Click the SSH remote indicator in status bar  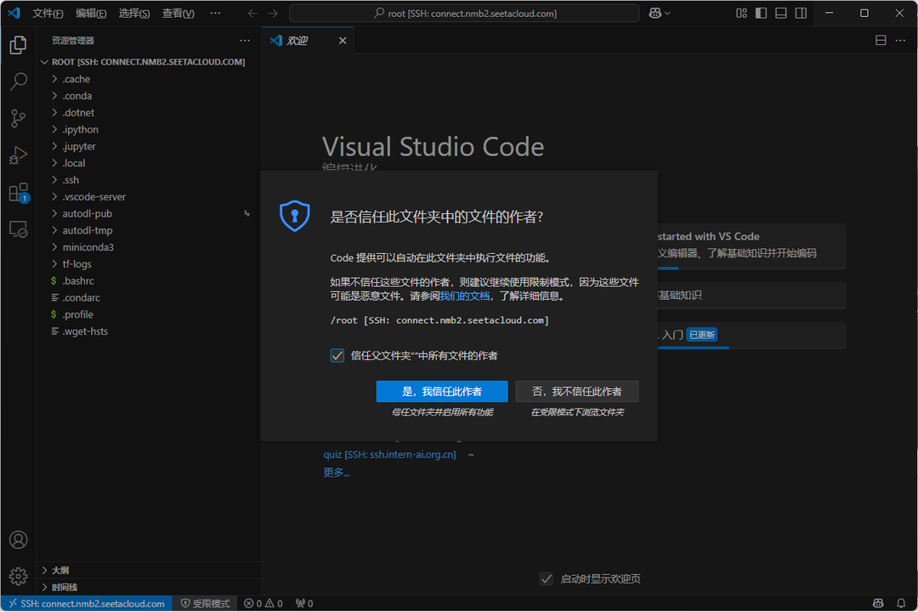click(87, 603)
